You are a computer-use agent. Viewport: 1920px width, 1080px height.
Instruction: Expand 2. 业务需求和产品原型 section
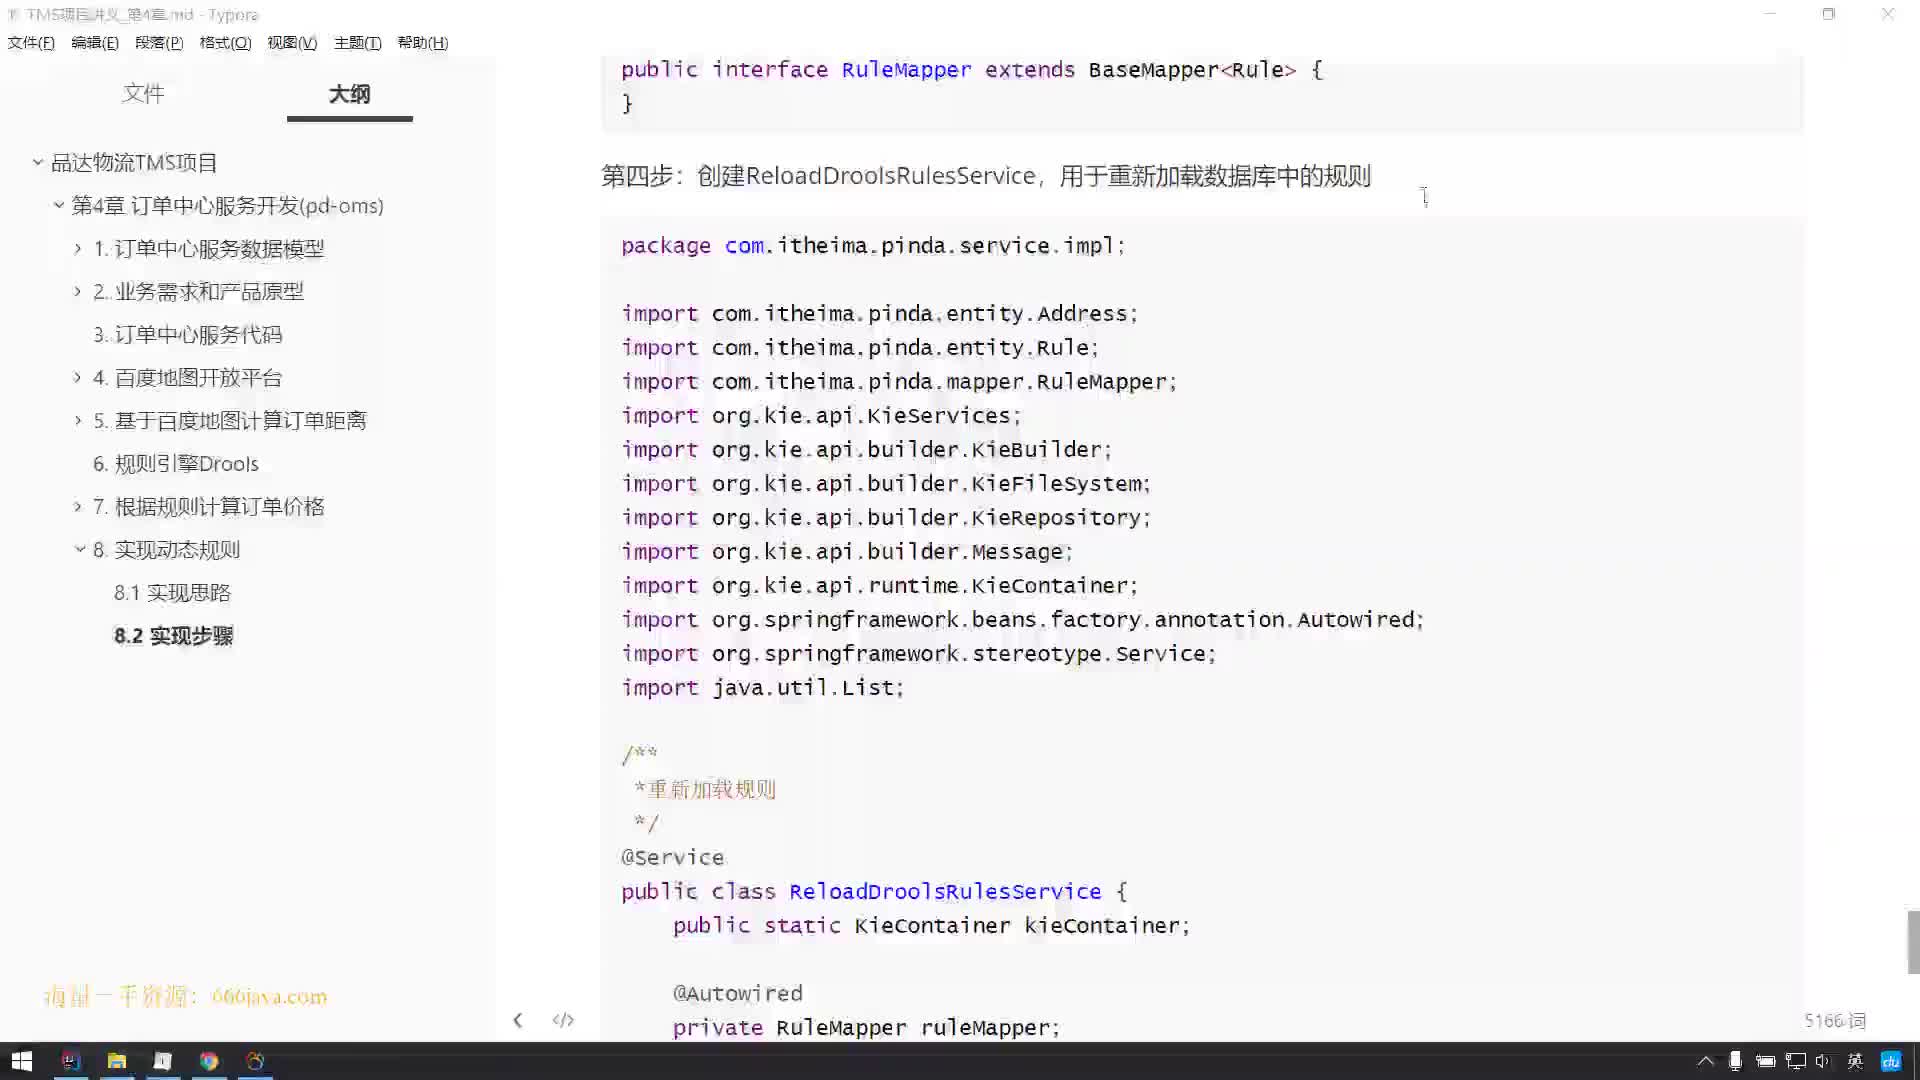tap(78, 291)
